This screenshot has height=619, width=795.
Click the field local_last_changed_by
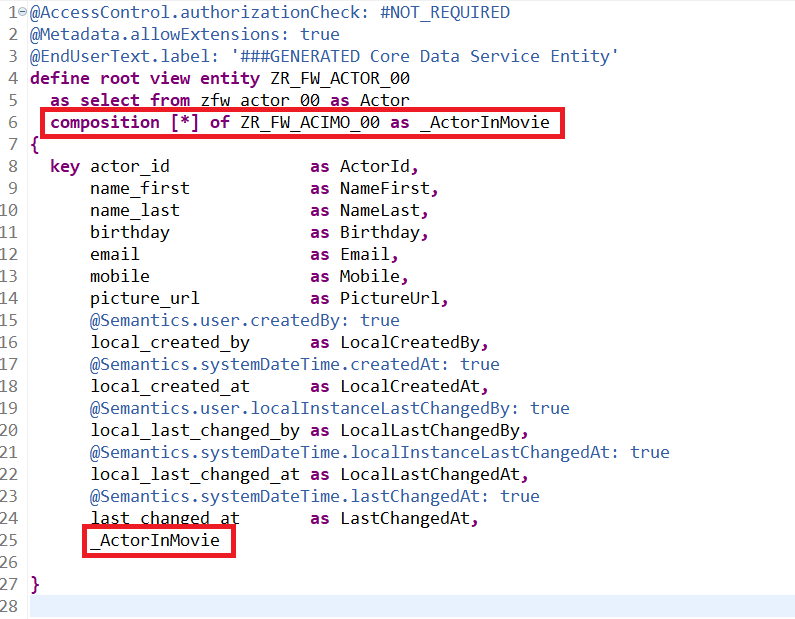195,430
